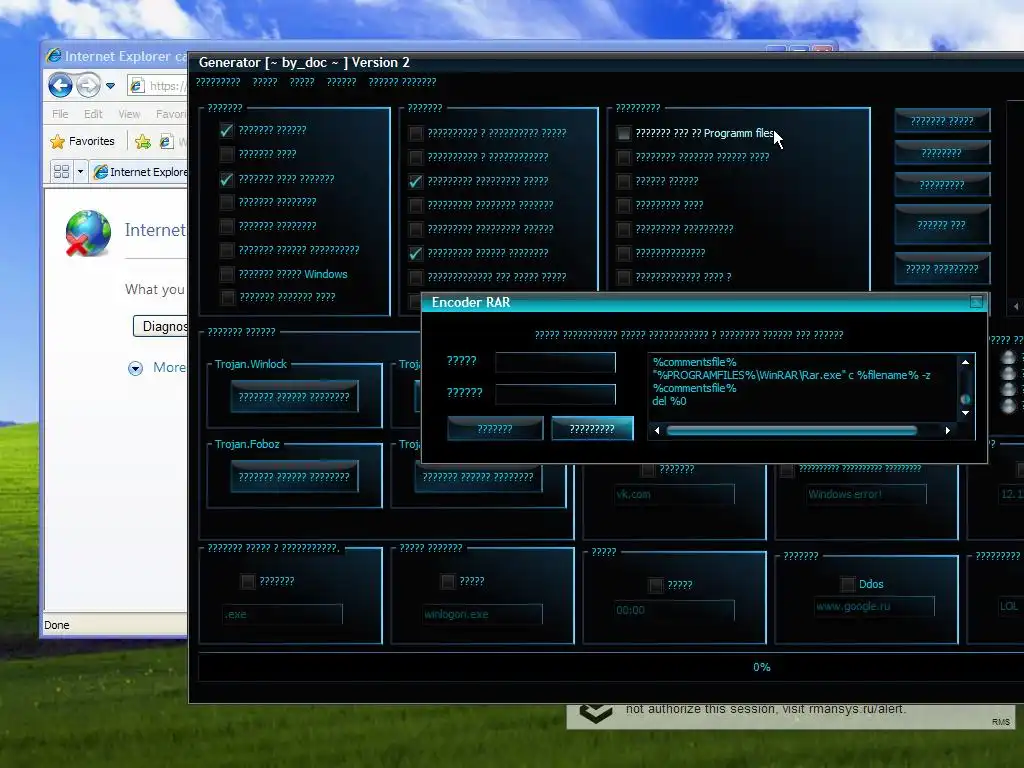The width and height of the screenshot is (1024, 768).
Task: Click scroll-up arrow of Encoder RAR script box
Action: pos(965,362)
